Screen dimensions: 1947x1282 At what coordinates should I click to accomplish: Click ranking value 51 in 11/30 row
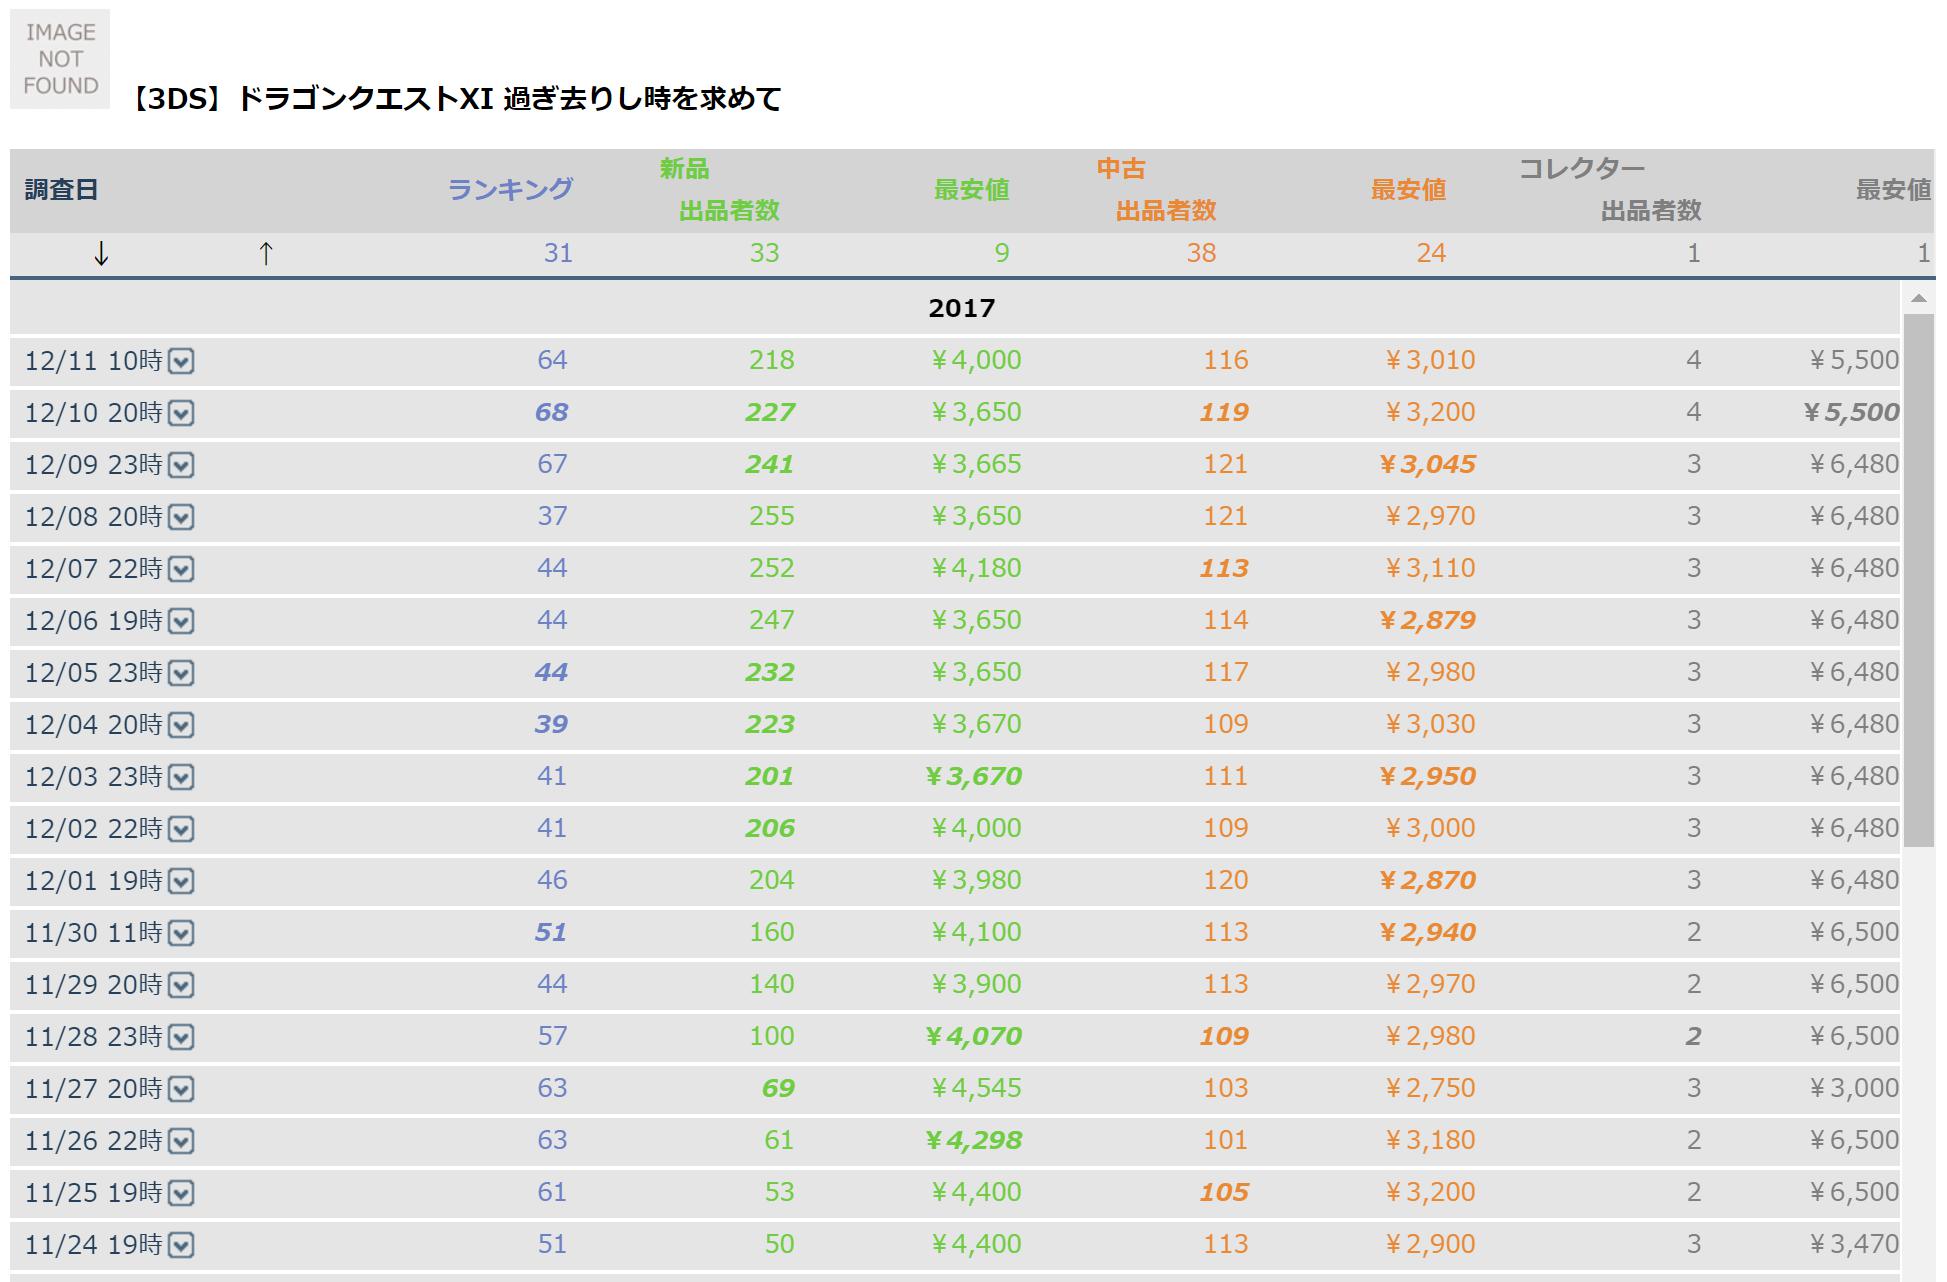pyautogui.click(x=551, y=932)
